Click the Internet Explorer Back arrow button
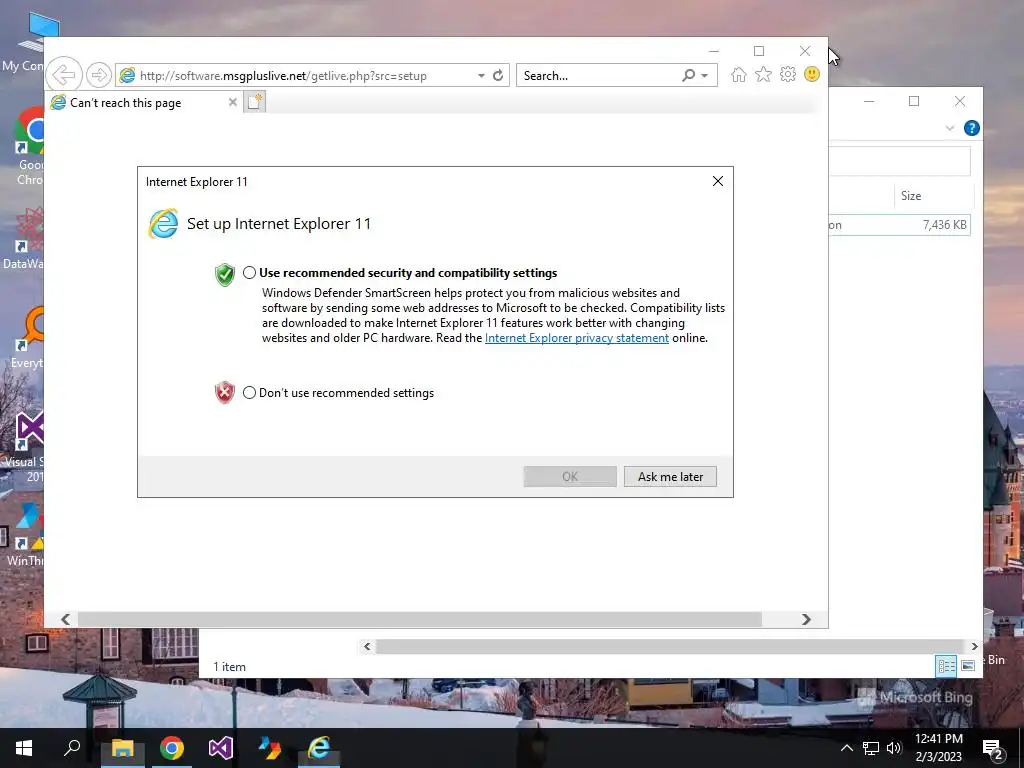The image size is (1024, 768). click(64, 75)
